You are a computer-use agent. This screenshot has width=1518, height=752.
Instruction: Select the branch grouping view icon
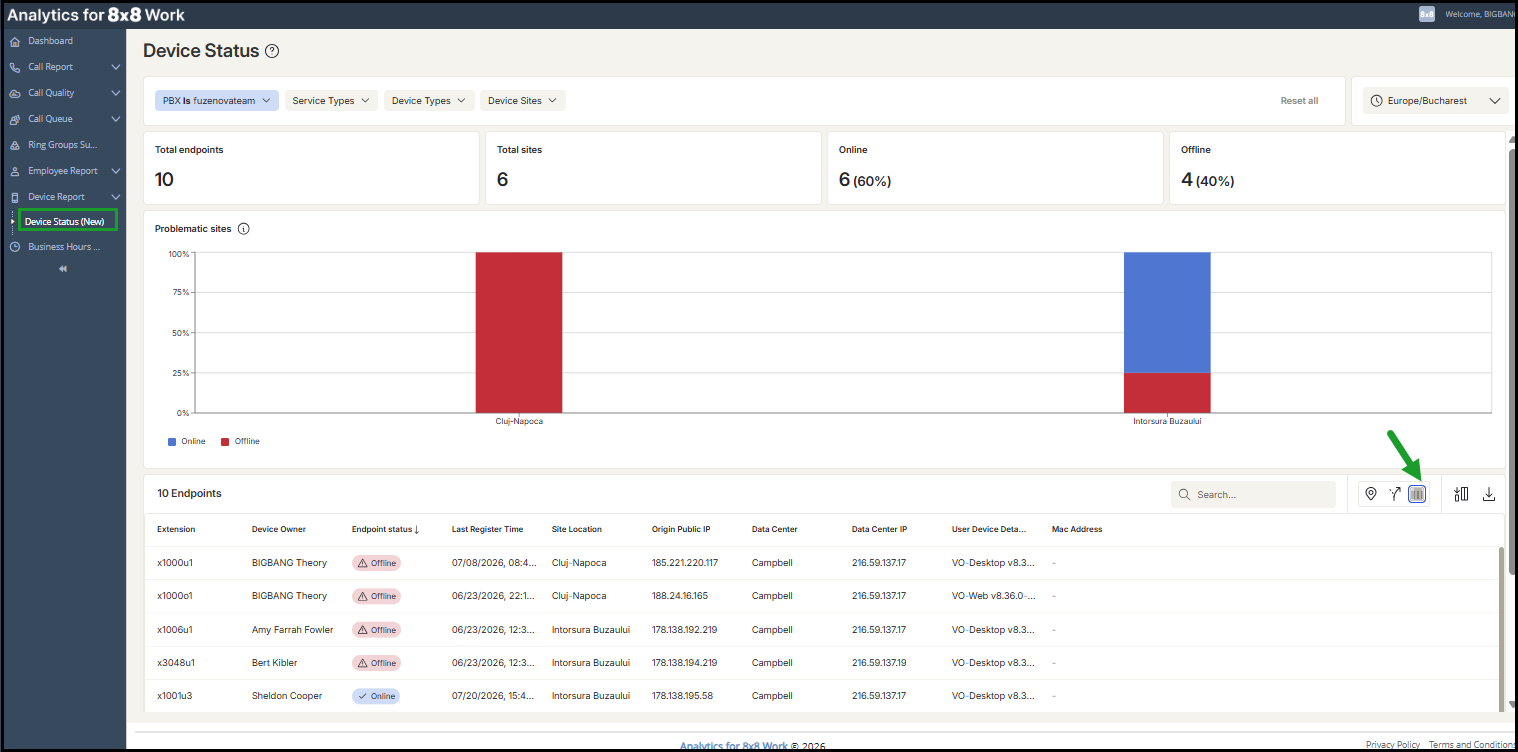pos(1394,494)
